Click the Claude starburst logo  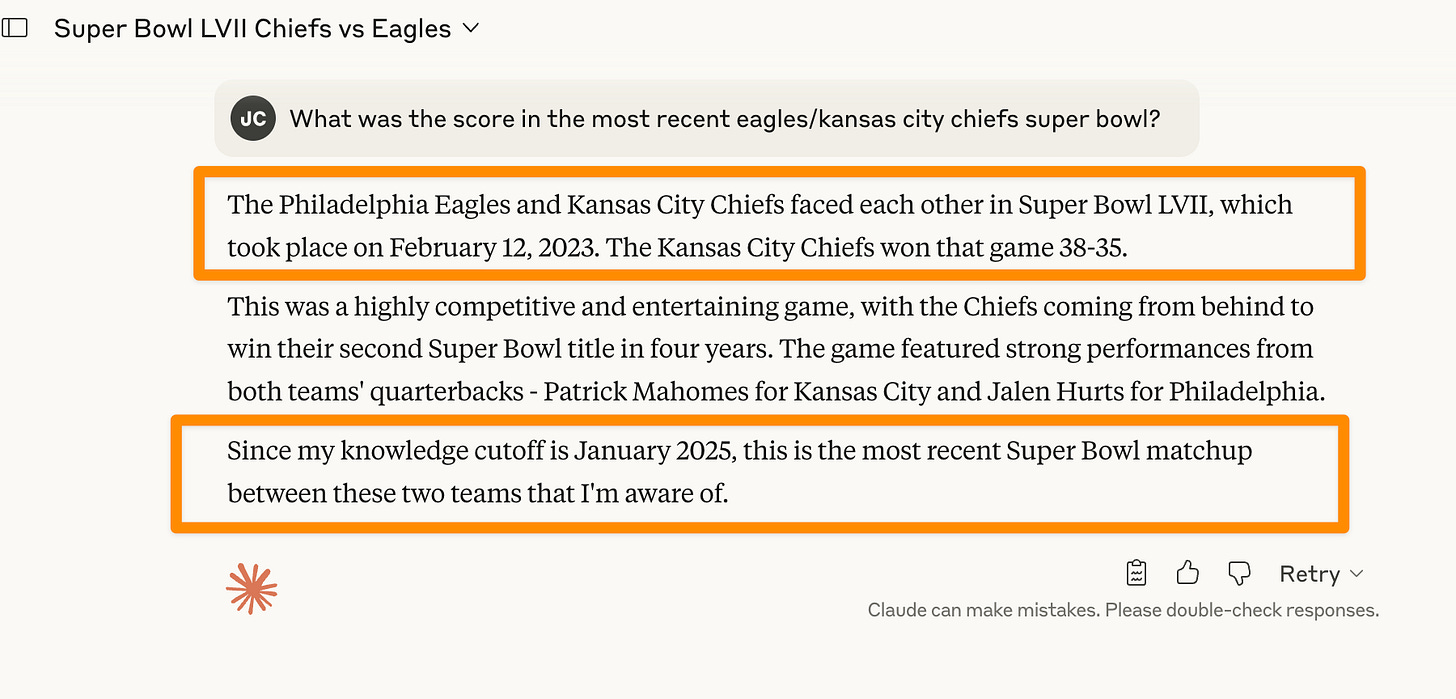(x=252, y=588)
